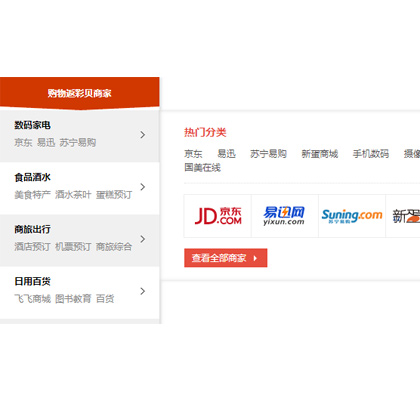Open the Suning.com merchant logo
Viewport: 420px width, 420px height.
(x=352, y=216)
